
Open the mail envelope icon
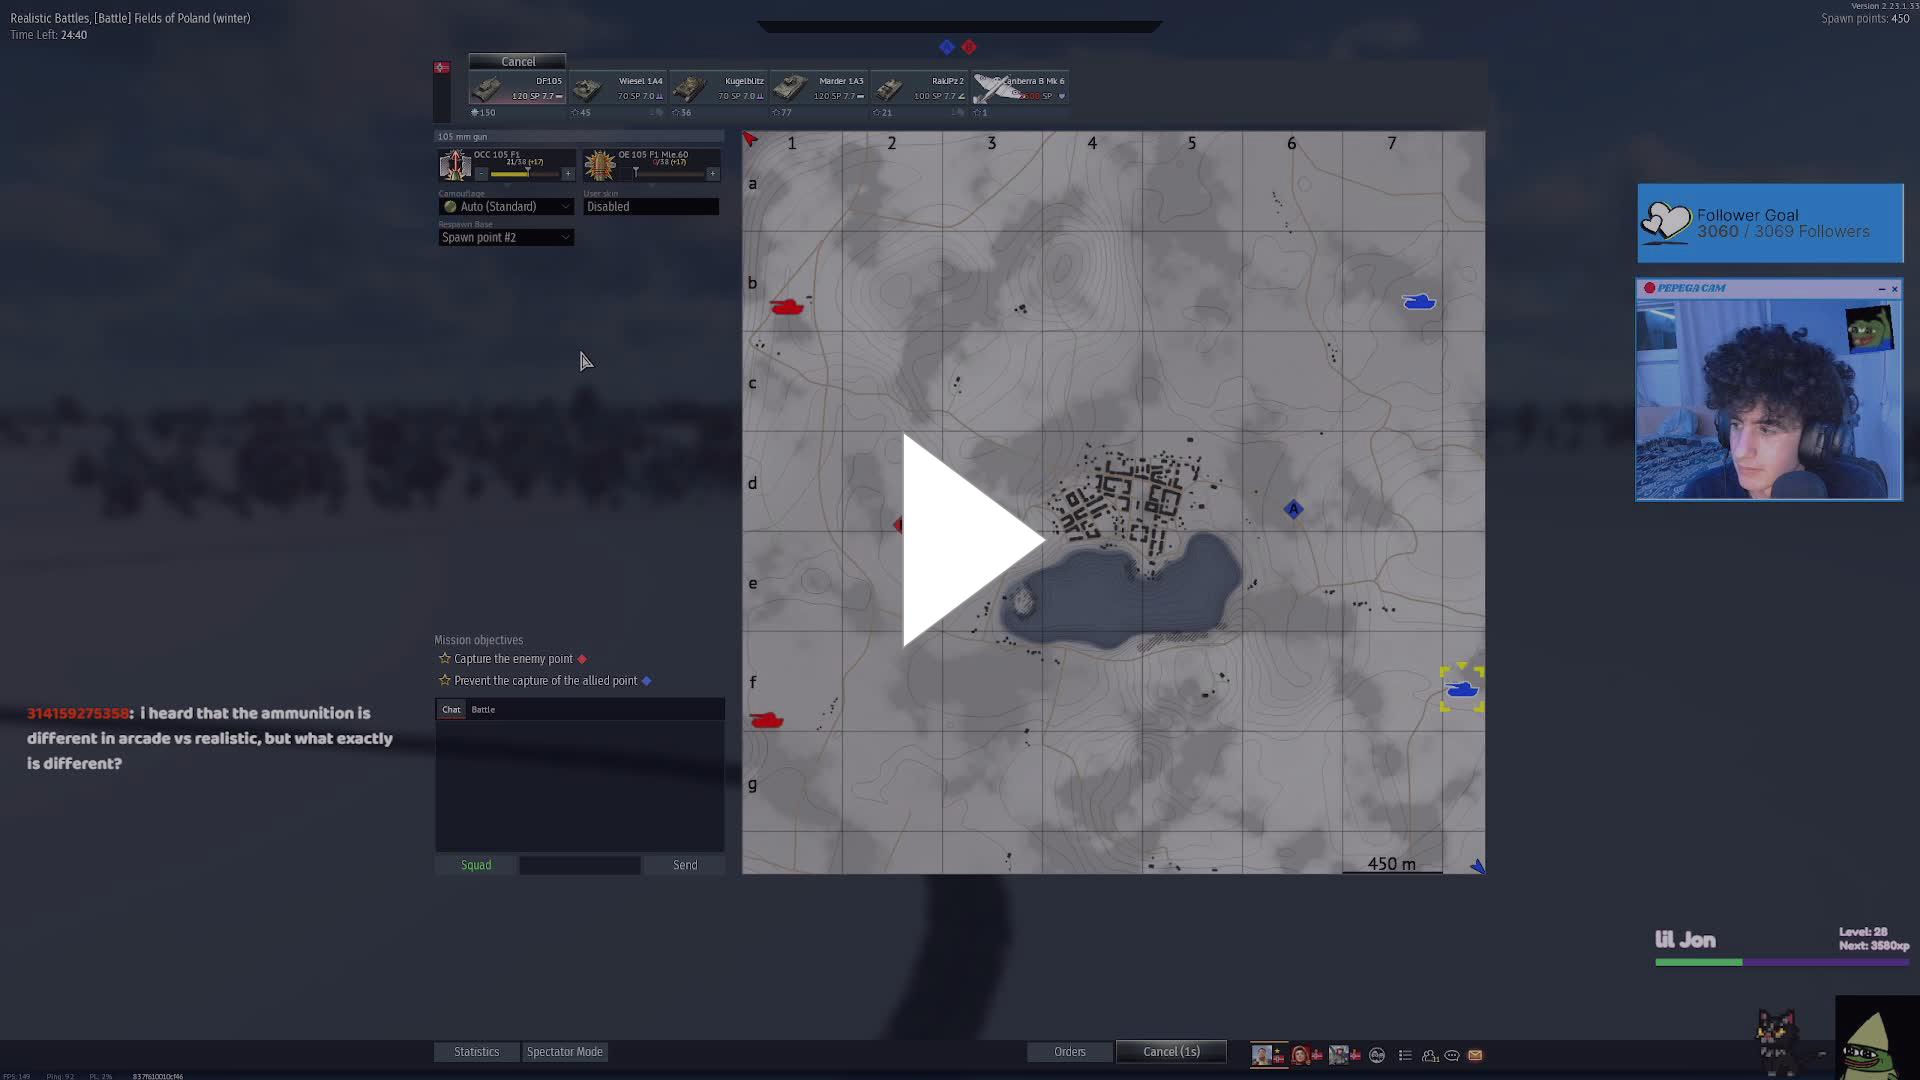coord(1476,1055)
